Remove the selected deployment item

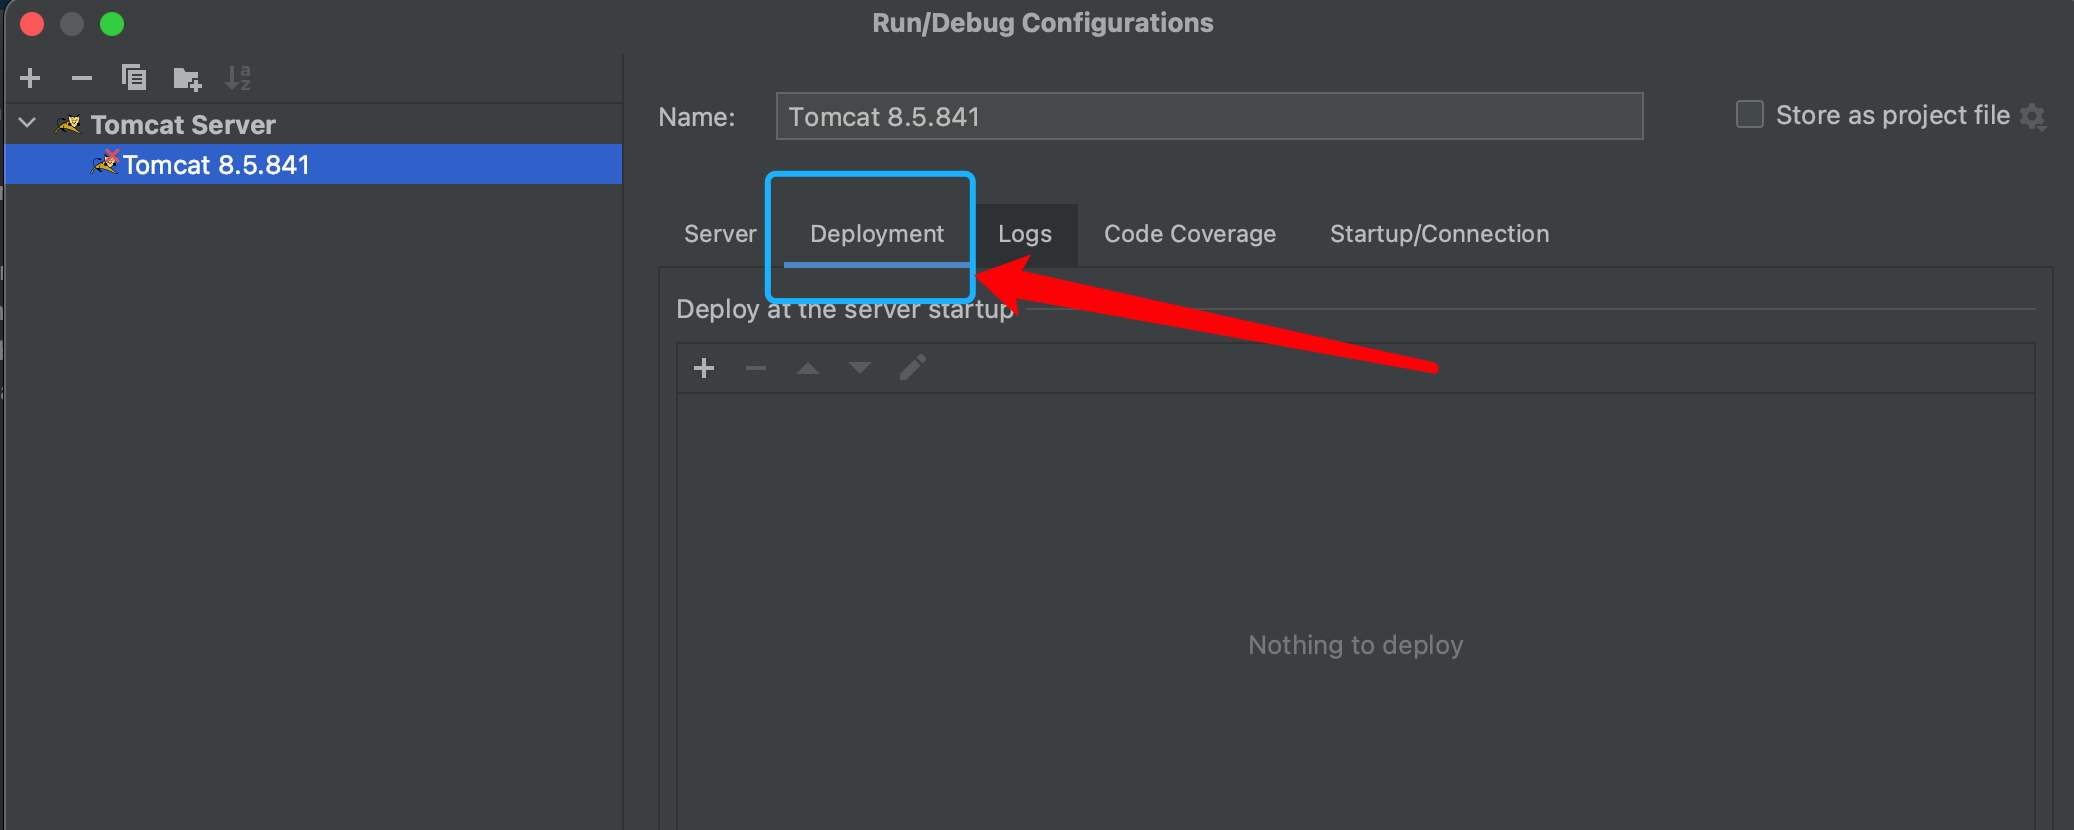click(756, 368)
